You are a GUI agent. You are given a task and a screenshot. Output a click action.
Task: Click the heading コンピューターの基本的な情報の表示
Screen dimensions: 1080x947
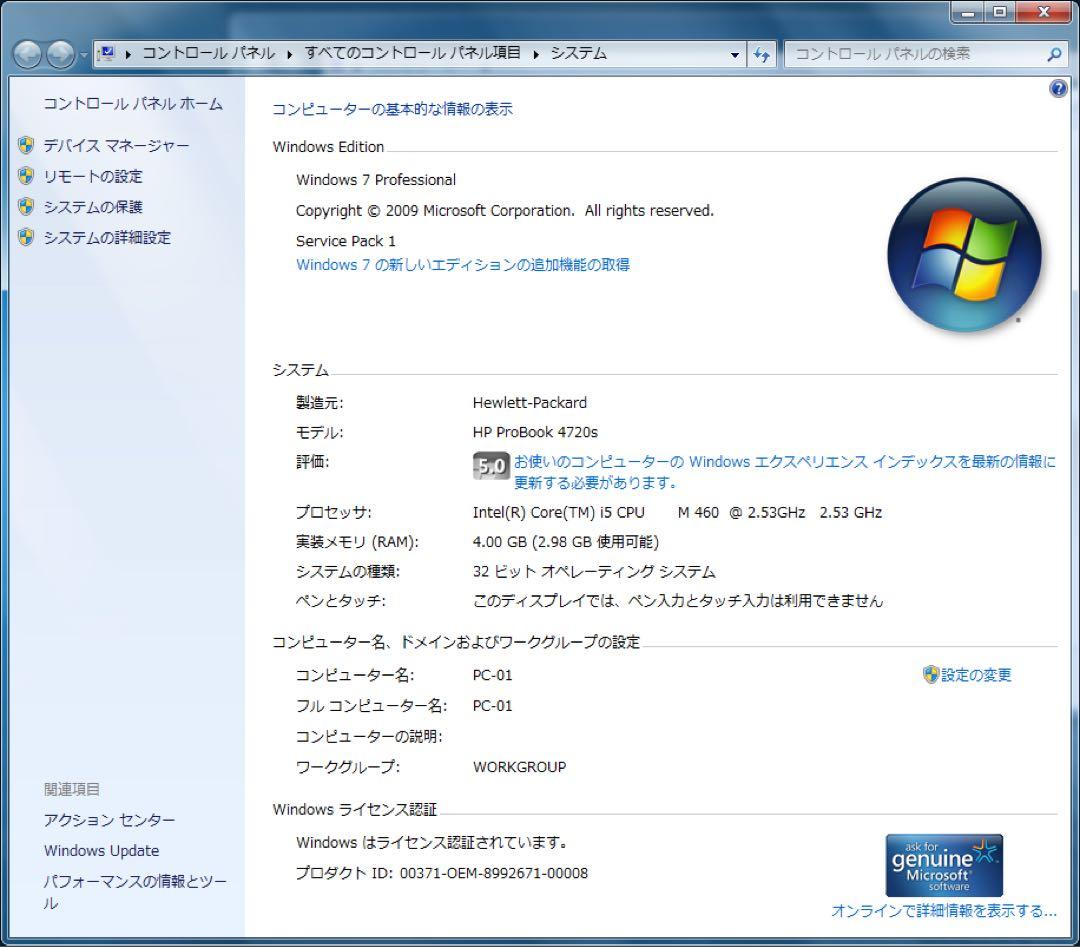pyautogui.click(x=392, y=109)
